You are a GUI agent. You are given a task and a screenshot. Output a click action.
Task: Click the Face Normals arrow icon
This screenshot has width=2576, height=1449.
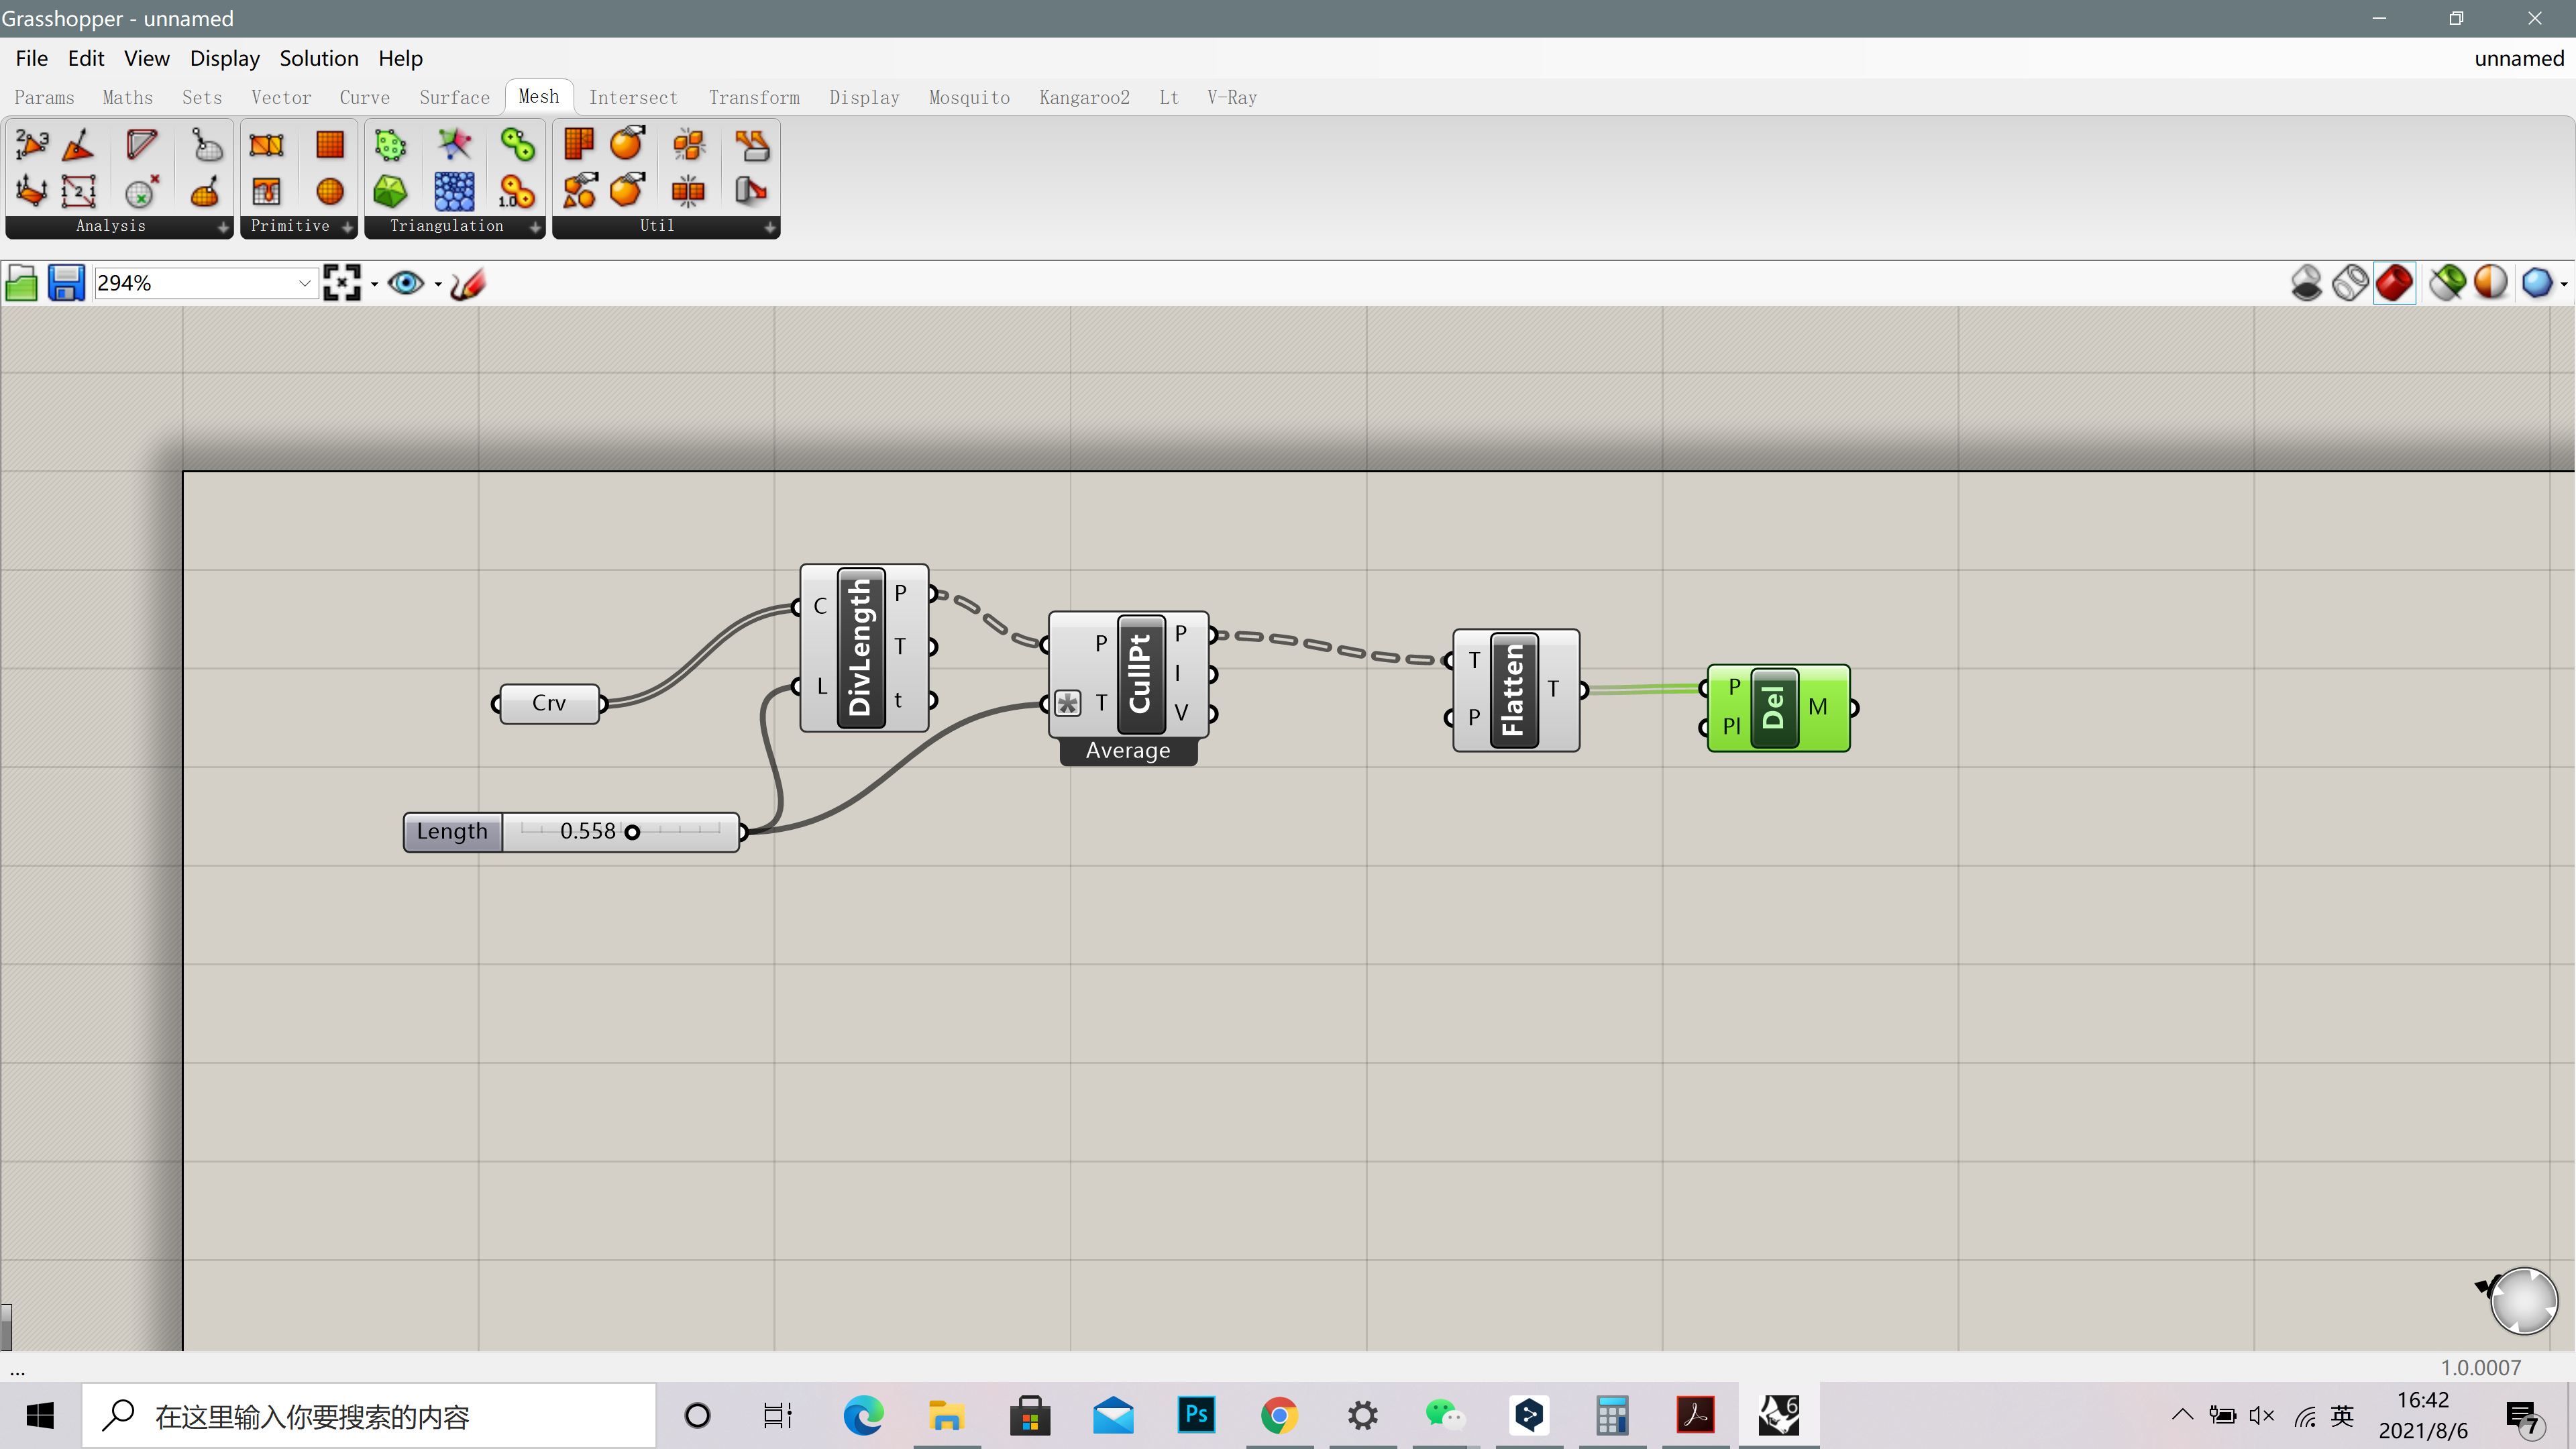[x=78, y=145]
